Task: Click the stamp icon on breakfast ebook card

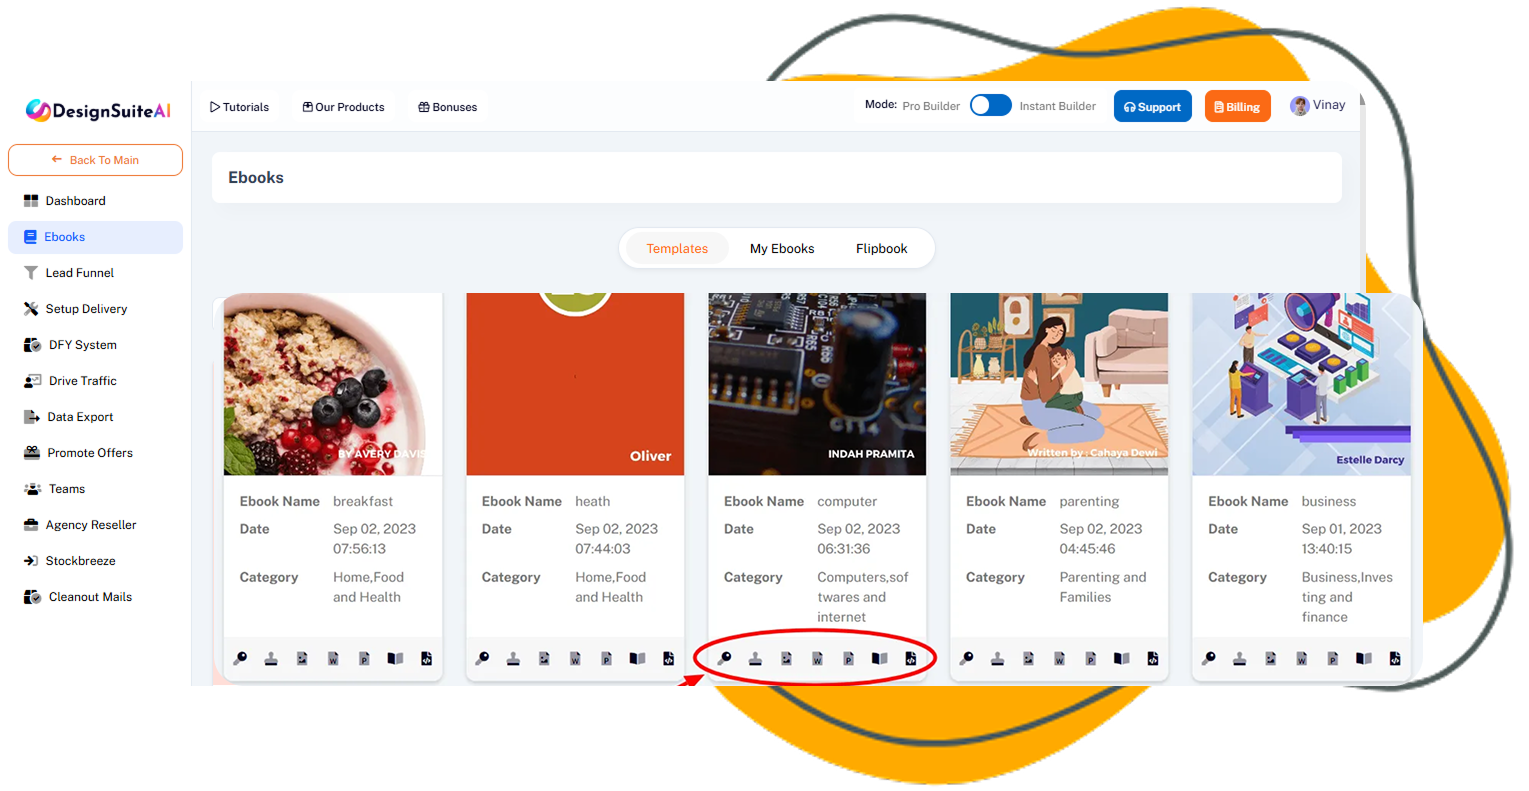Action: pyautogui.click(x=271, y=658)
